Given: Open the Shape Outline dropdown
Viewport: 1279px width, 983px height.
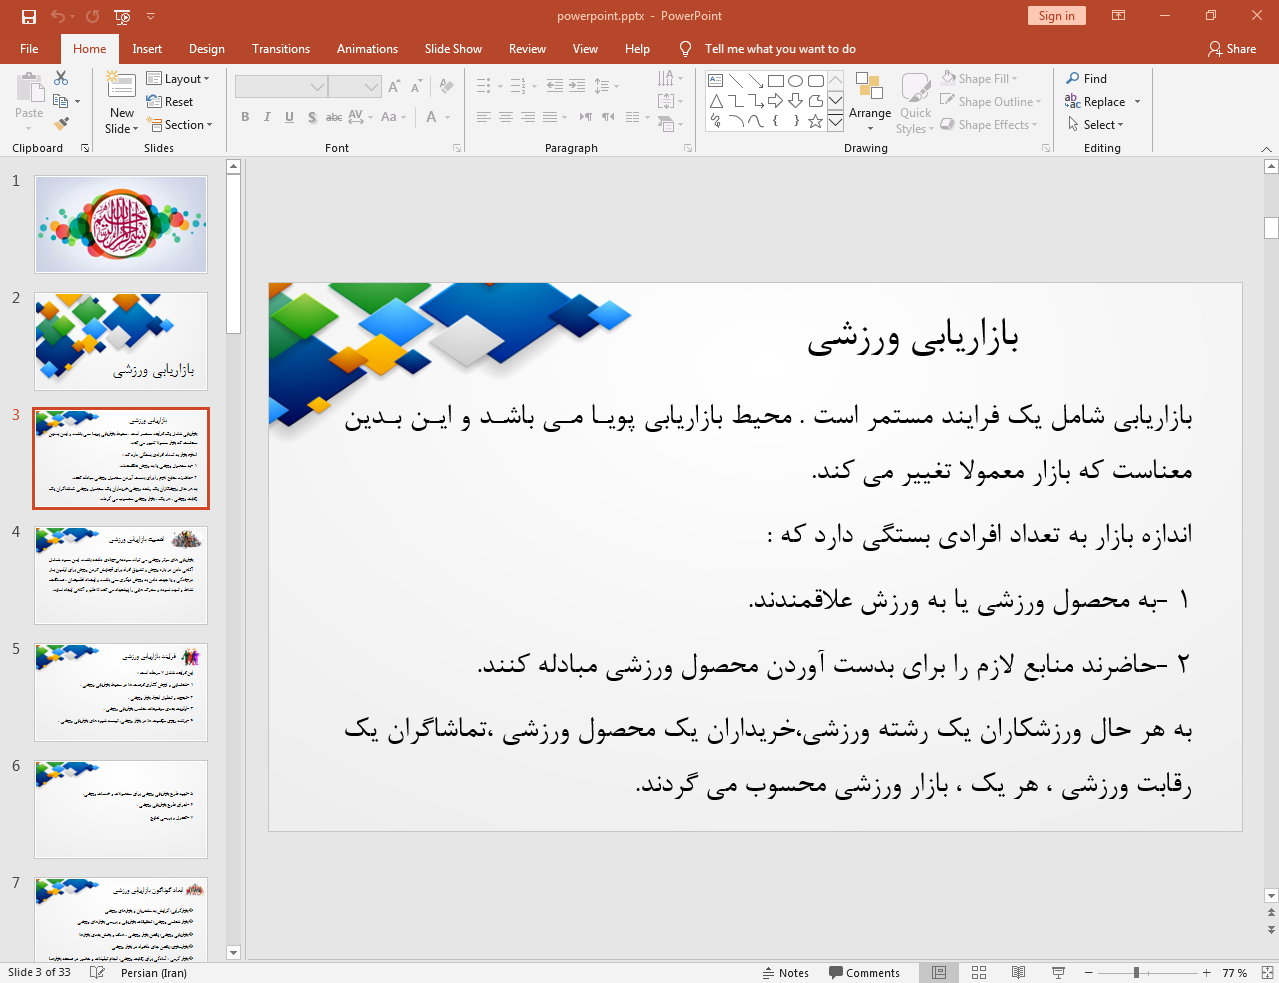Looking at the screenshot, I should pos(991,102).
